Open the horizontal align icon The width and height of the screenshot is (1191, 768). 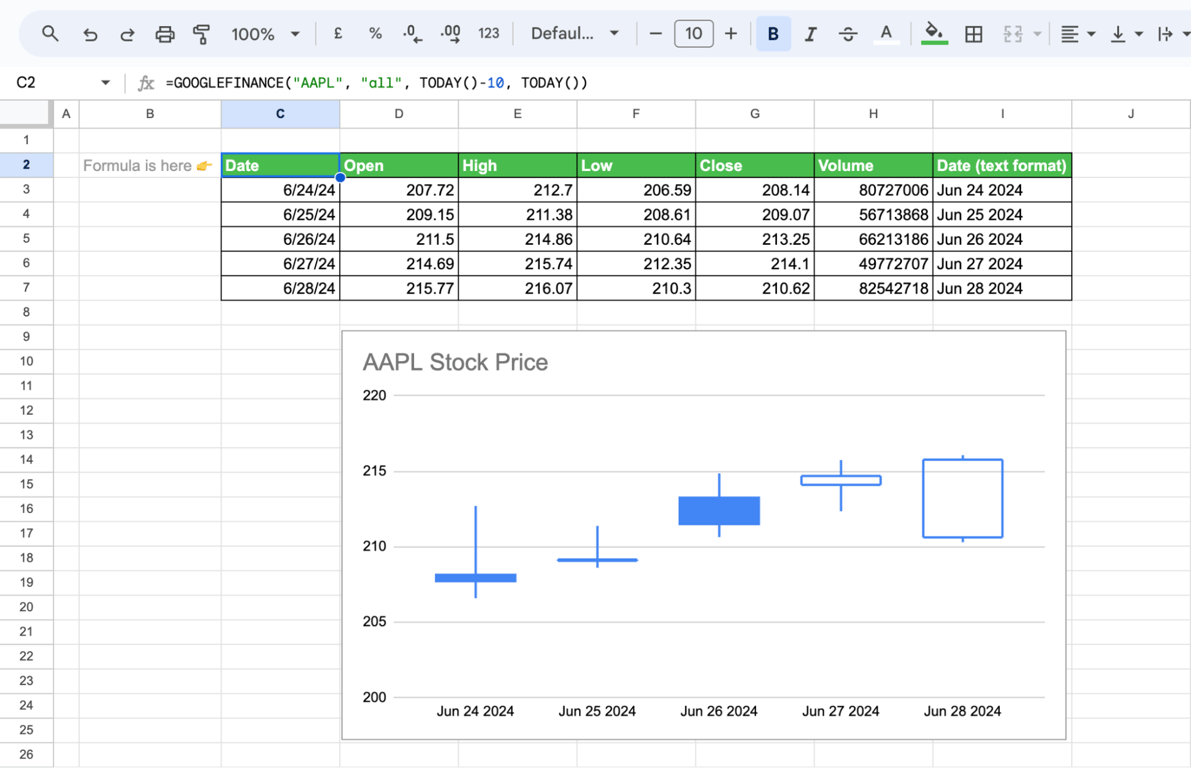click(x=1069, y=34)
